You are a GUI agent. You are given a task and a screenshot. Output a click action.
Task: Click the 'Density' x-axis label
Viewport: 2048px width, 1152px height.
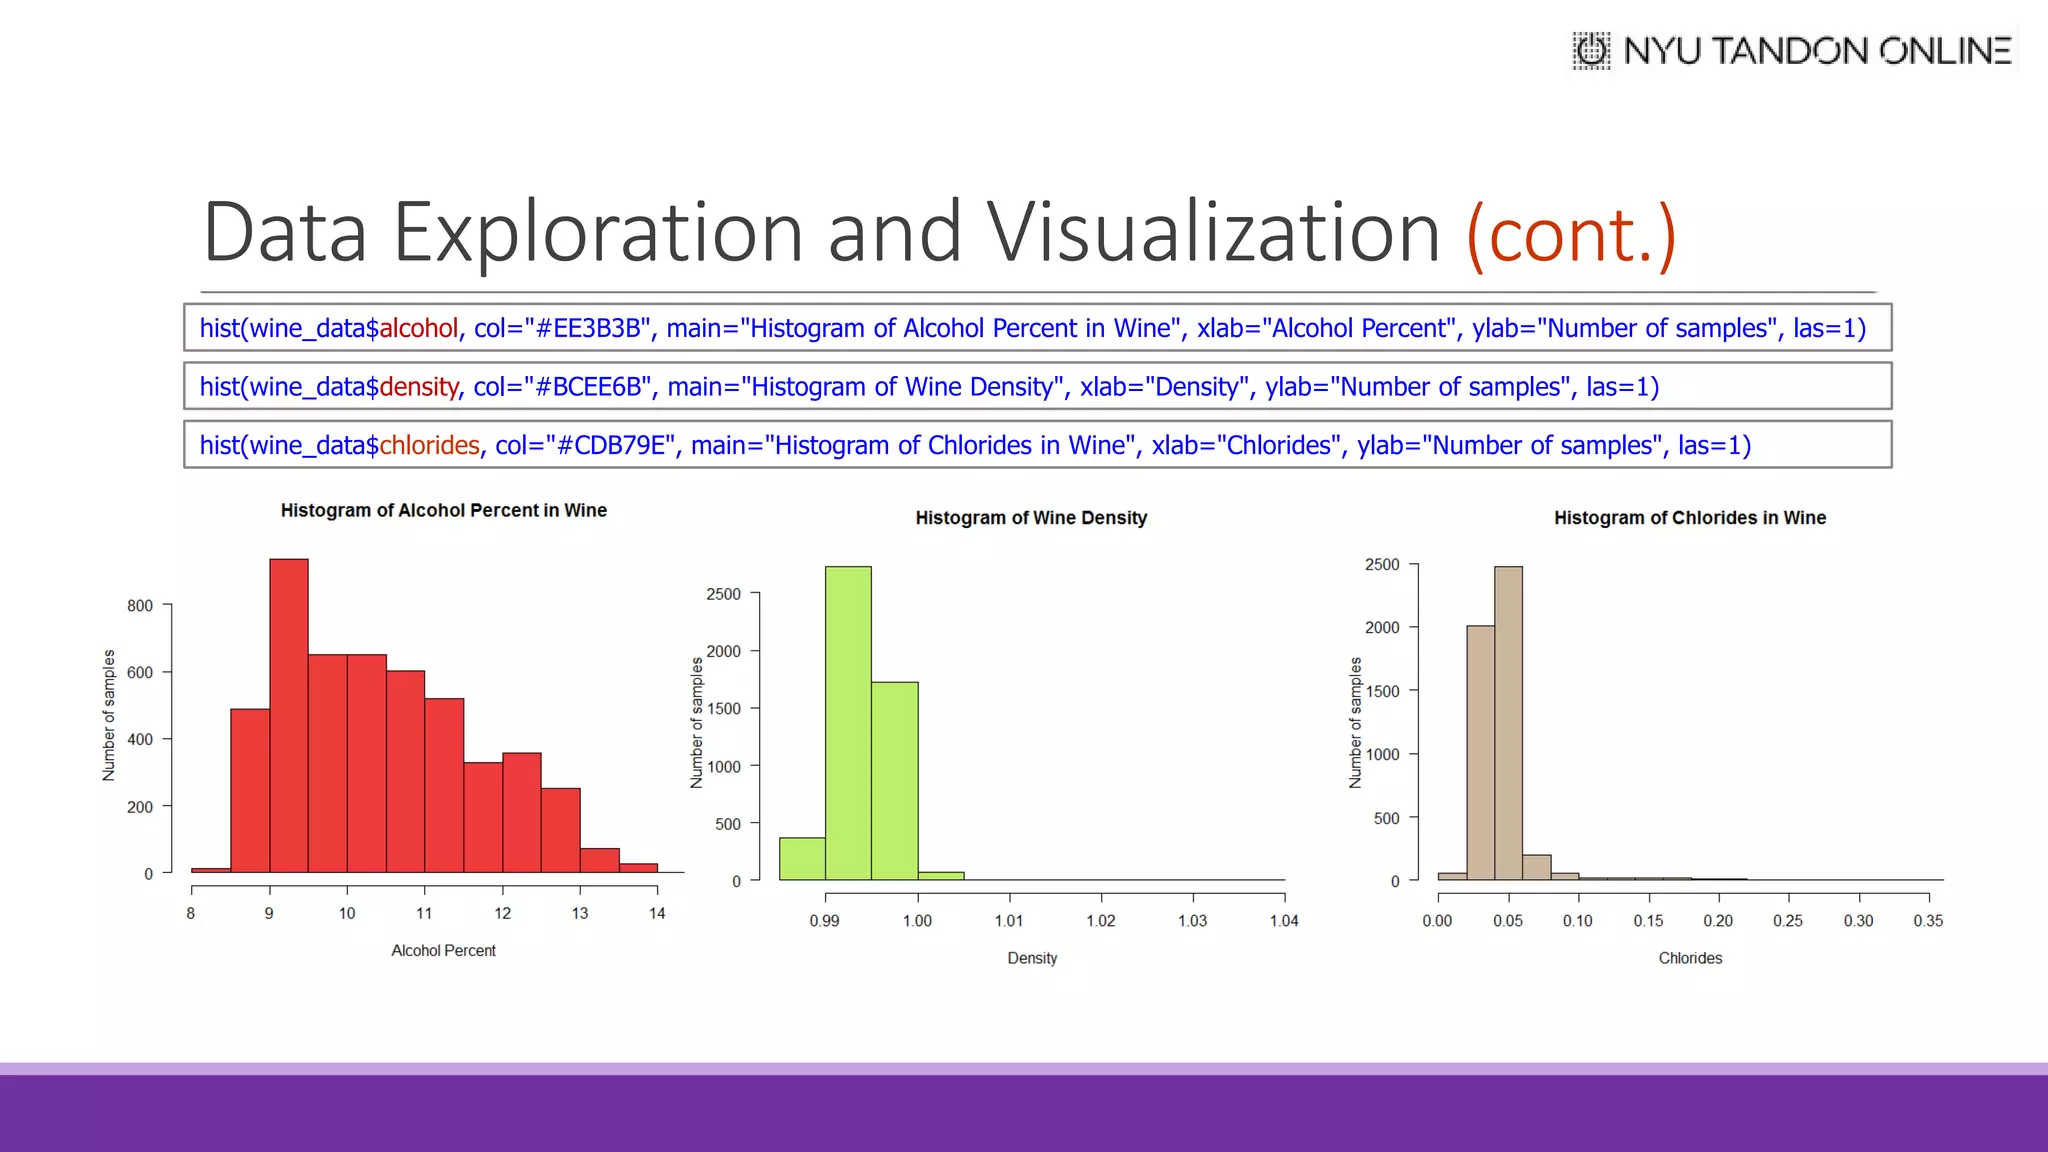click(x=1032, y=958)
